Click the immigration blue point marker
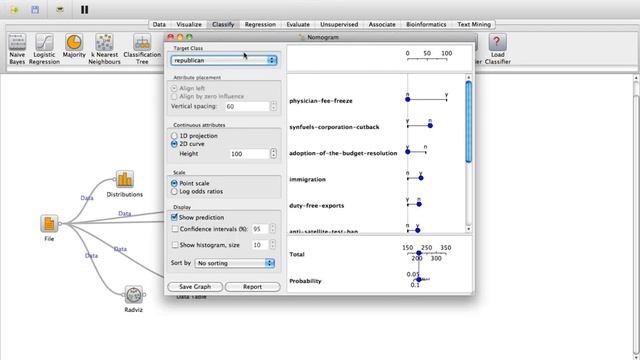This screenshot has height=360, width=640. coord(421,178)
